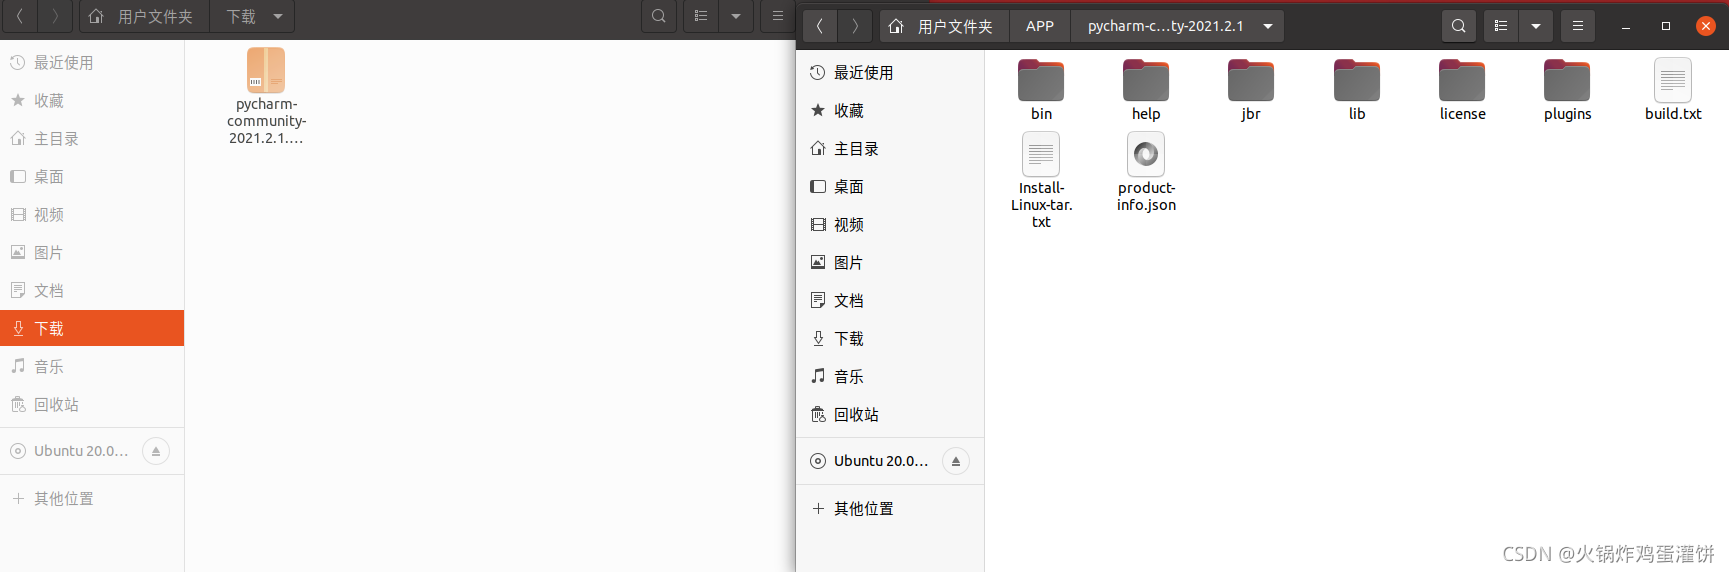Open 最近使用 in back window sidebar
The width and height of the screenshot is (1729, 572).
click(x=92, y=62)
